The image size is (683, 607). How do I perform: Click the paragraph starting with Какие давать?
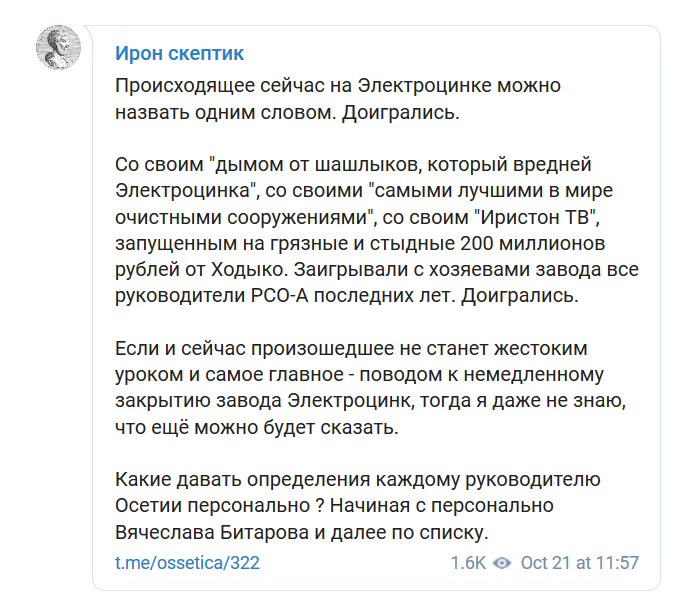click(x=355, y=505)
